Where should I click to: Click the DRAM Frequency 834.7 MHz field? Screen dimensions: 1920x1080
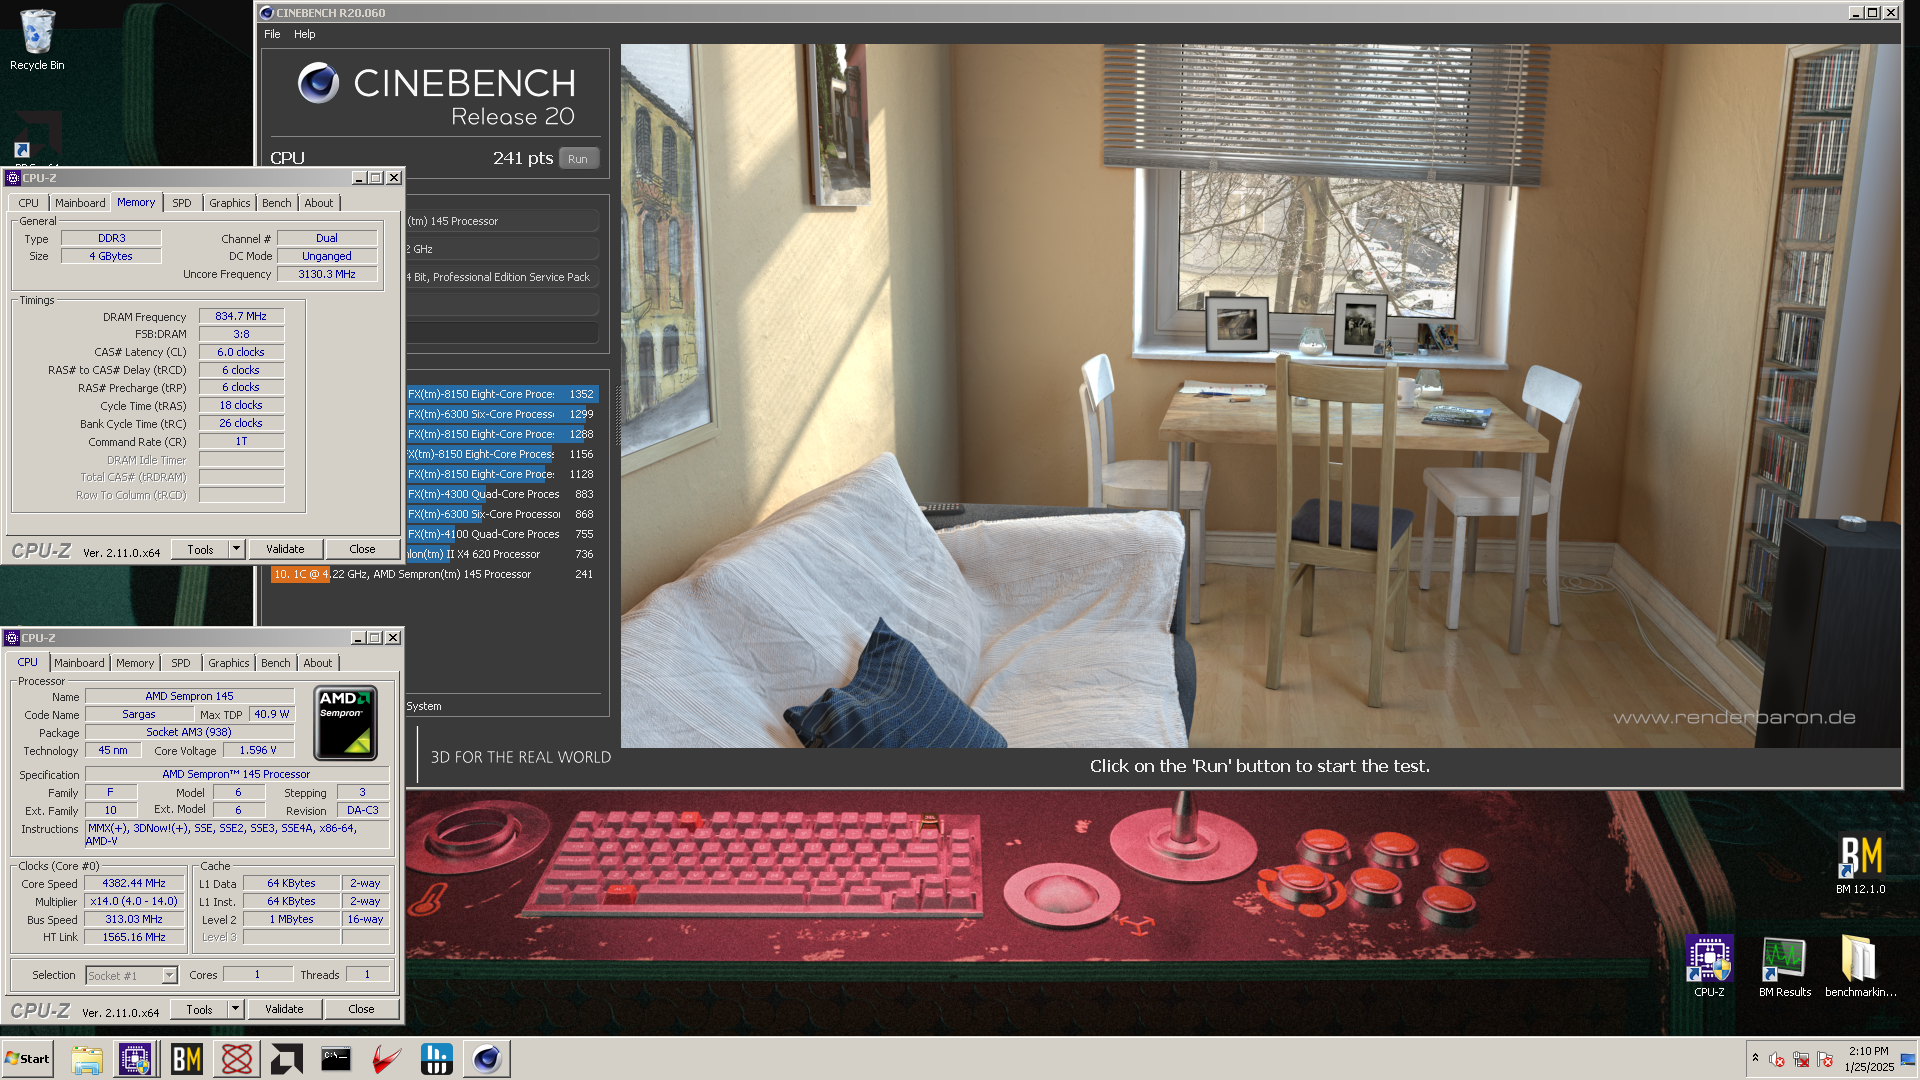coord(241,316)
